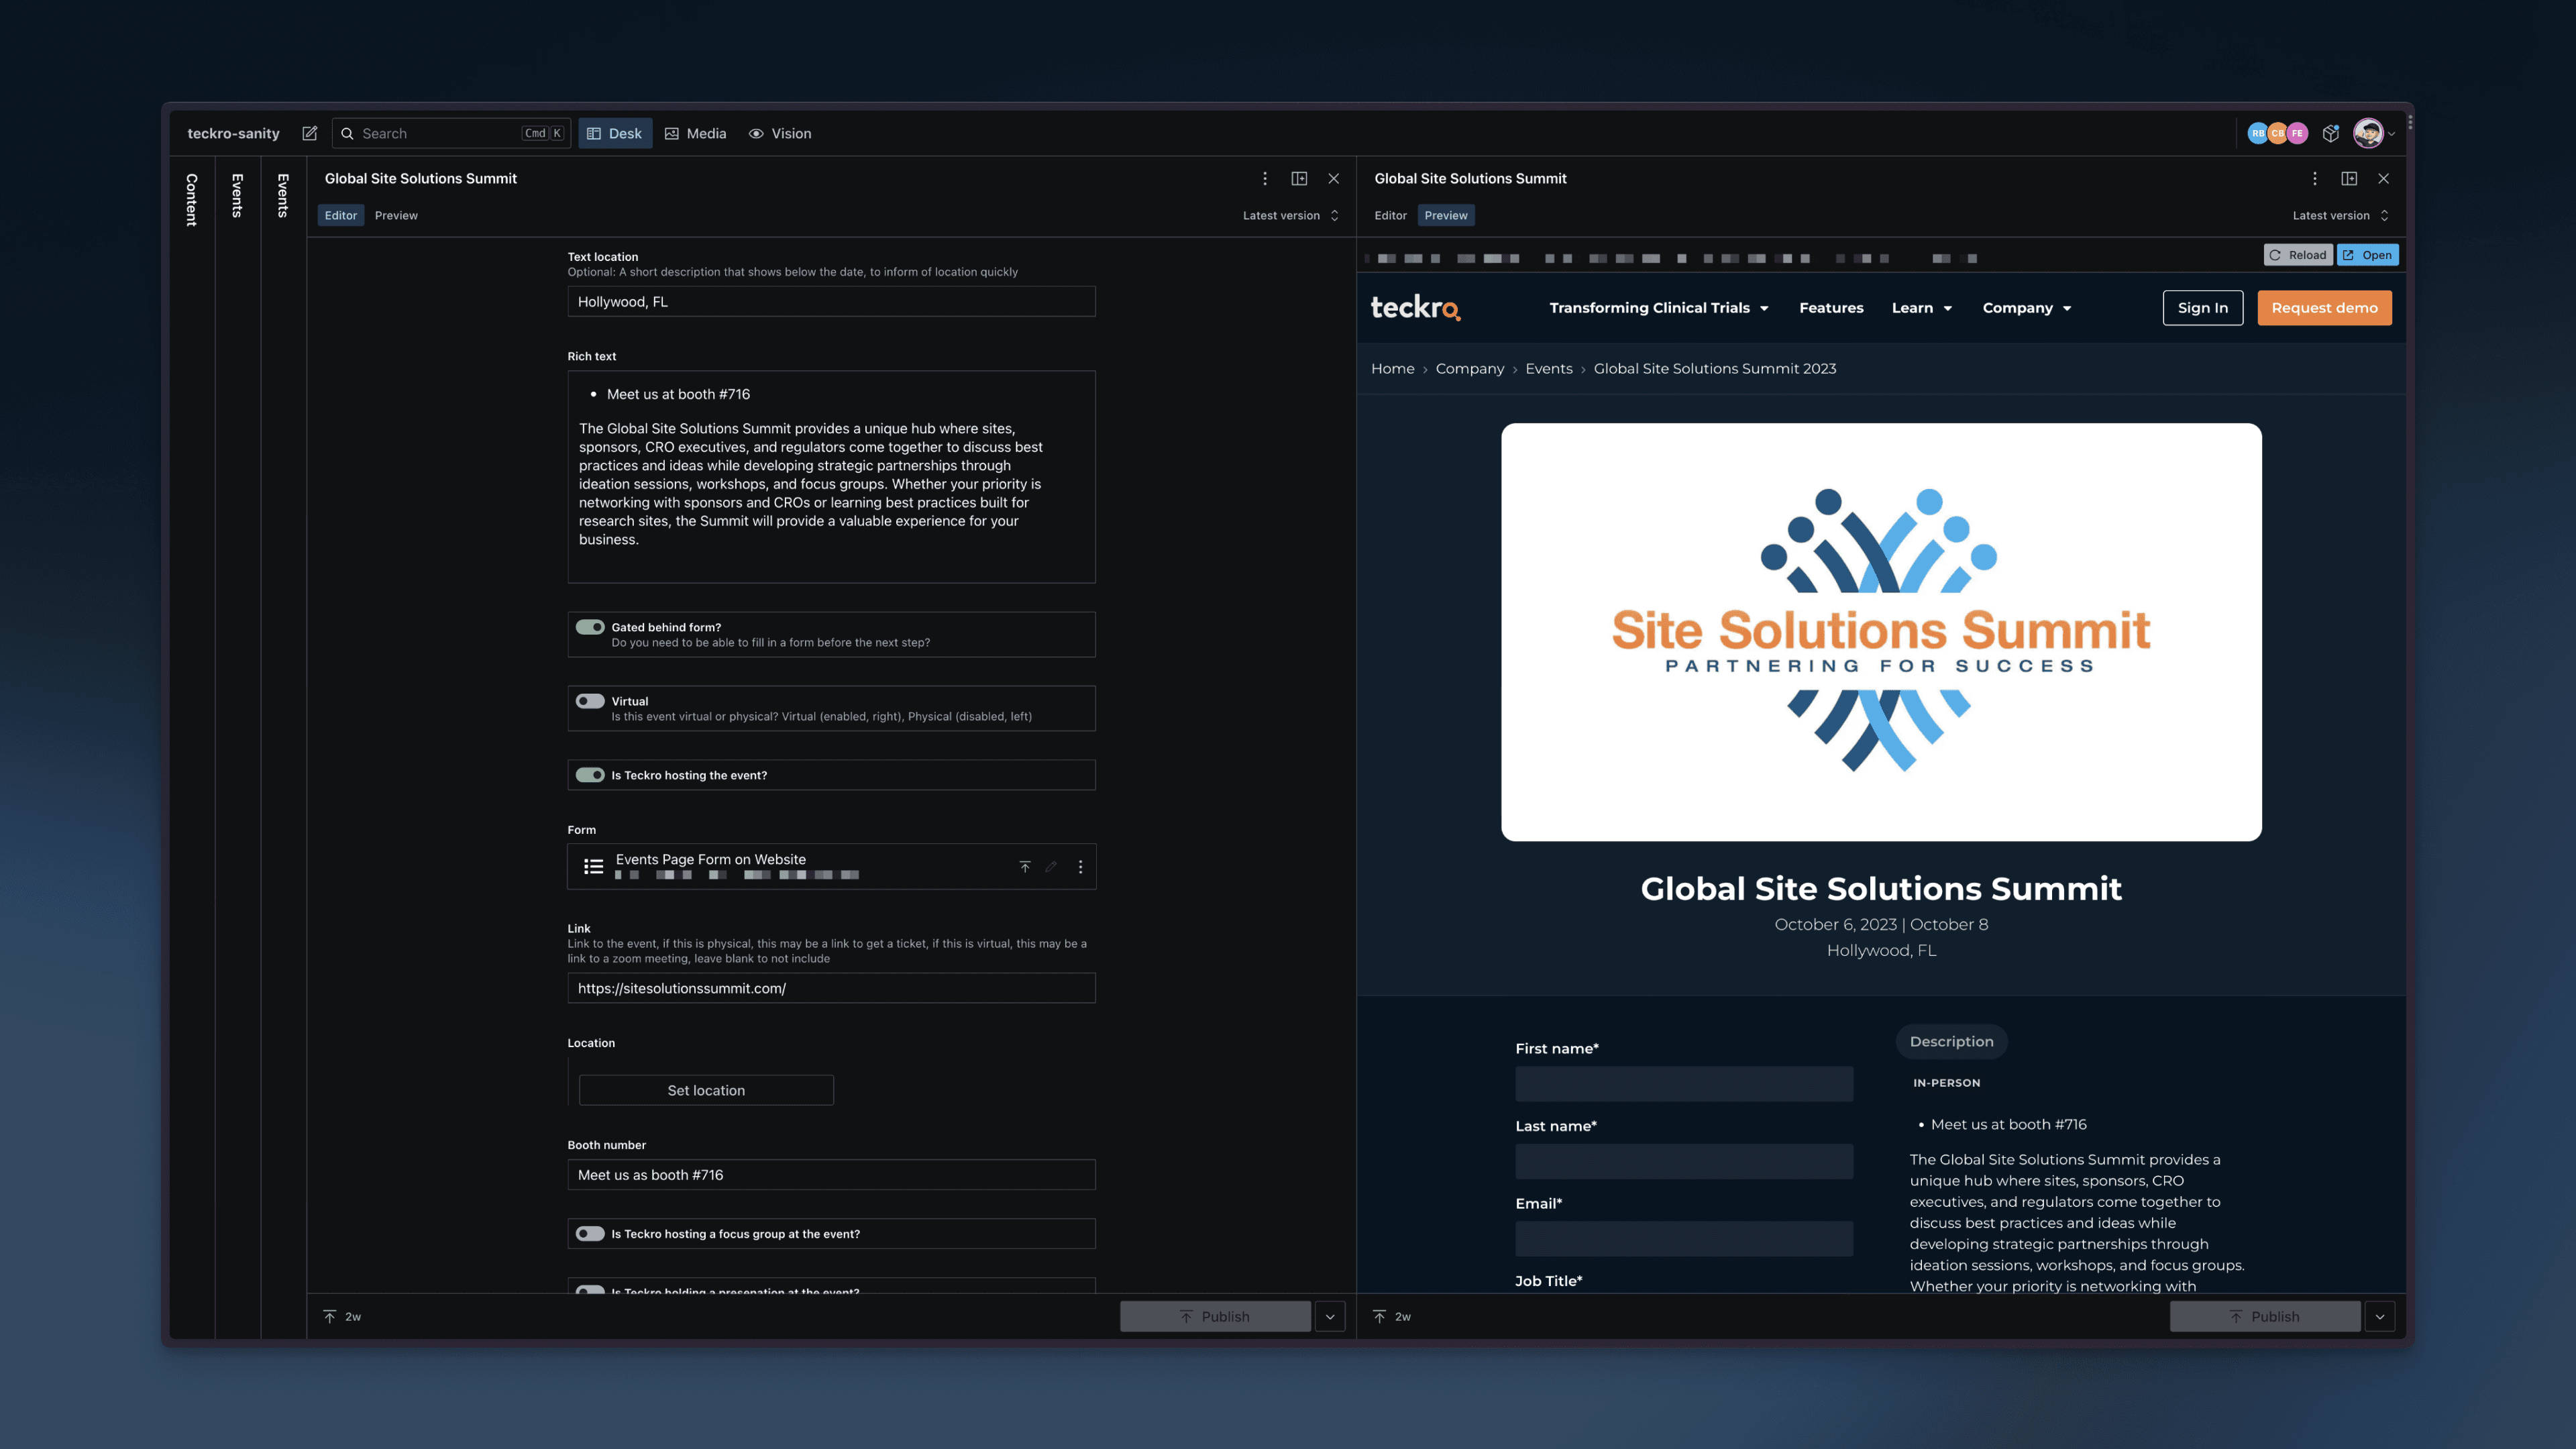Enable the Virtual event toggle
The height and width of the screenshot is (1449, 2576).
590,701
